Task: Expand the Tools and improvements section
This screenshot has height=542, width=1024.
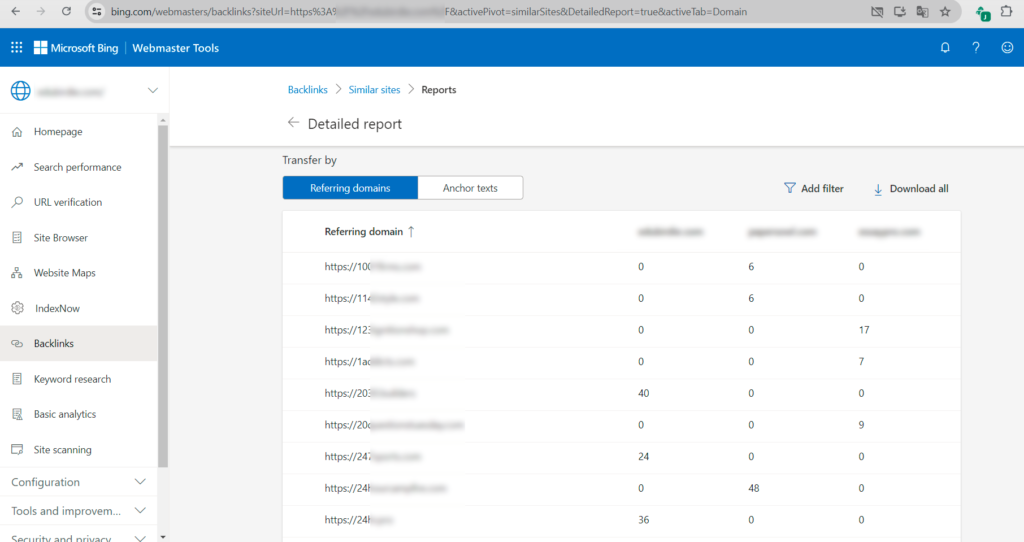Action: coord(139,511)
